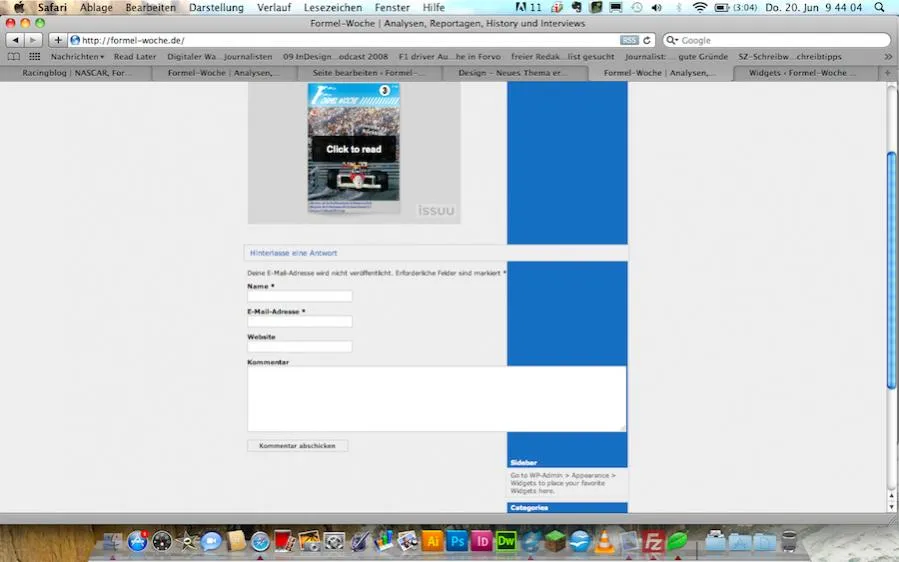Launch Photoshop from the dock
The image size is (899, 562).
pyautogui.click(x=457, y=541)
